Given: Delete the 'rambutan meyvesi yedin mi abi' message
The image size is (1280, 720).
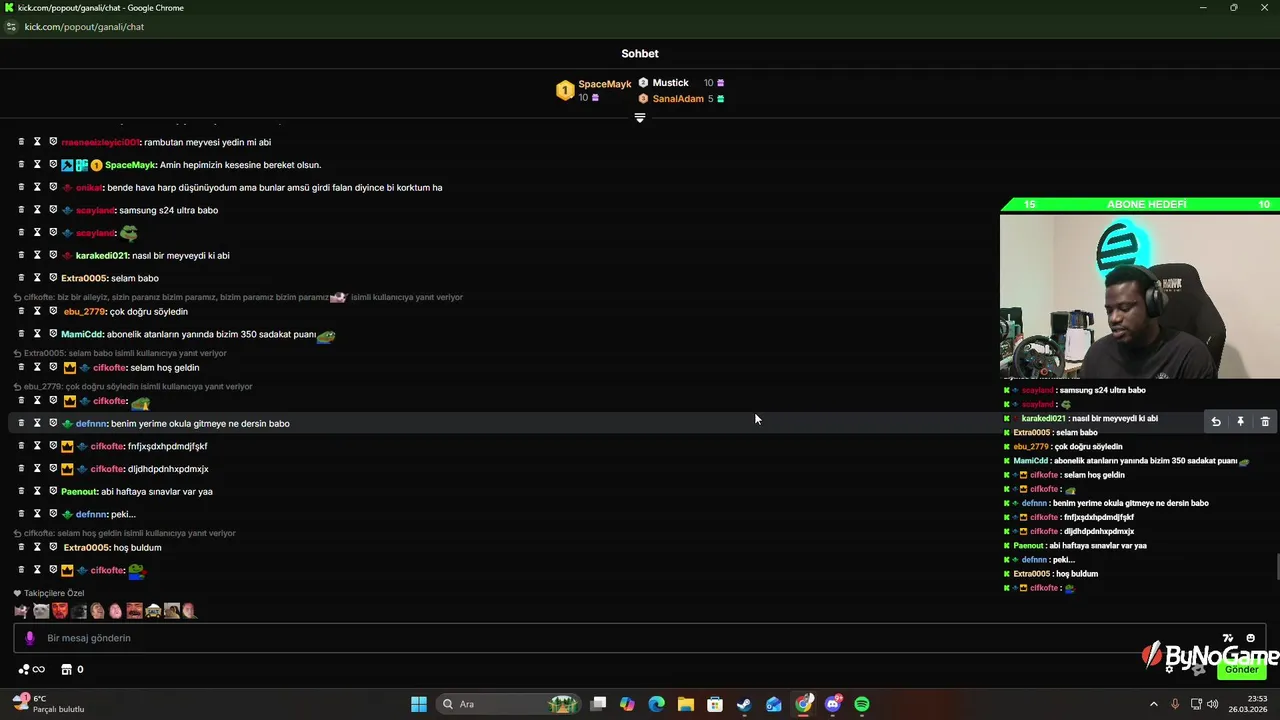Looking at the screenshot, I should tap(21, 142).
